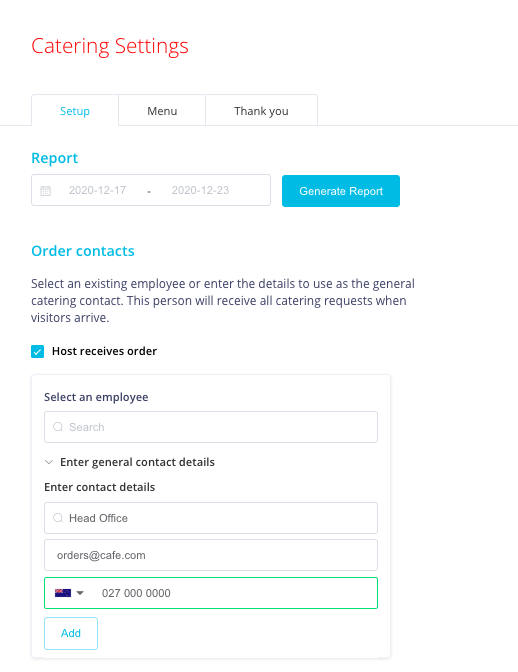The height and width of the screenshot is (672, 518).
Task: Switch to the Menu tab
Action: coord(162,111)
